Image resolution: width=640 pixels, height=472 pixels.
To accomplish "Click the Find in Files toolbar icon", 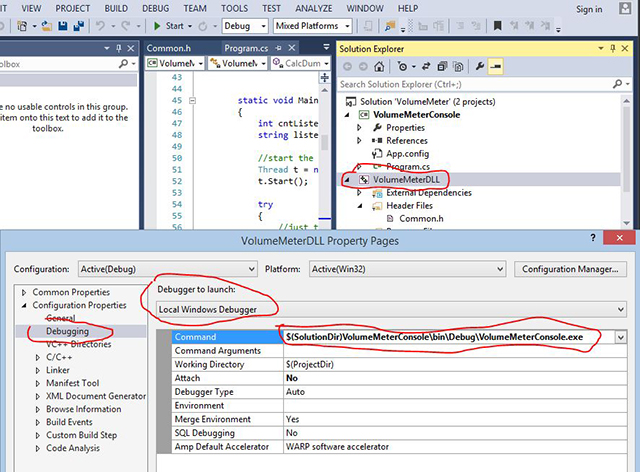I will [x=390, y=26].
